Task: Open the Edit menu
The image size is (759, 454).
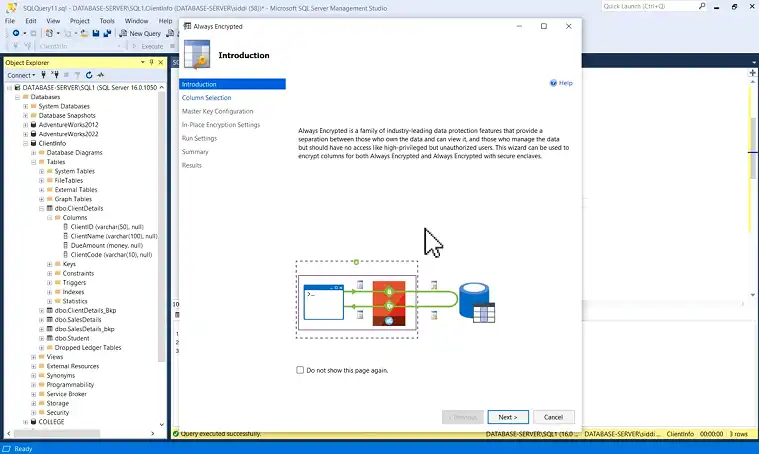Action: point(31,21)
